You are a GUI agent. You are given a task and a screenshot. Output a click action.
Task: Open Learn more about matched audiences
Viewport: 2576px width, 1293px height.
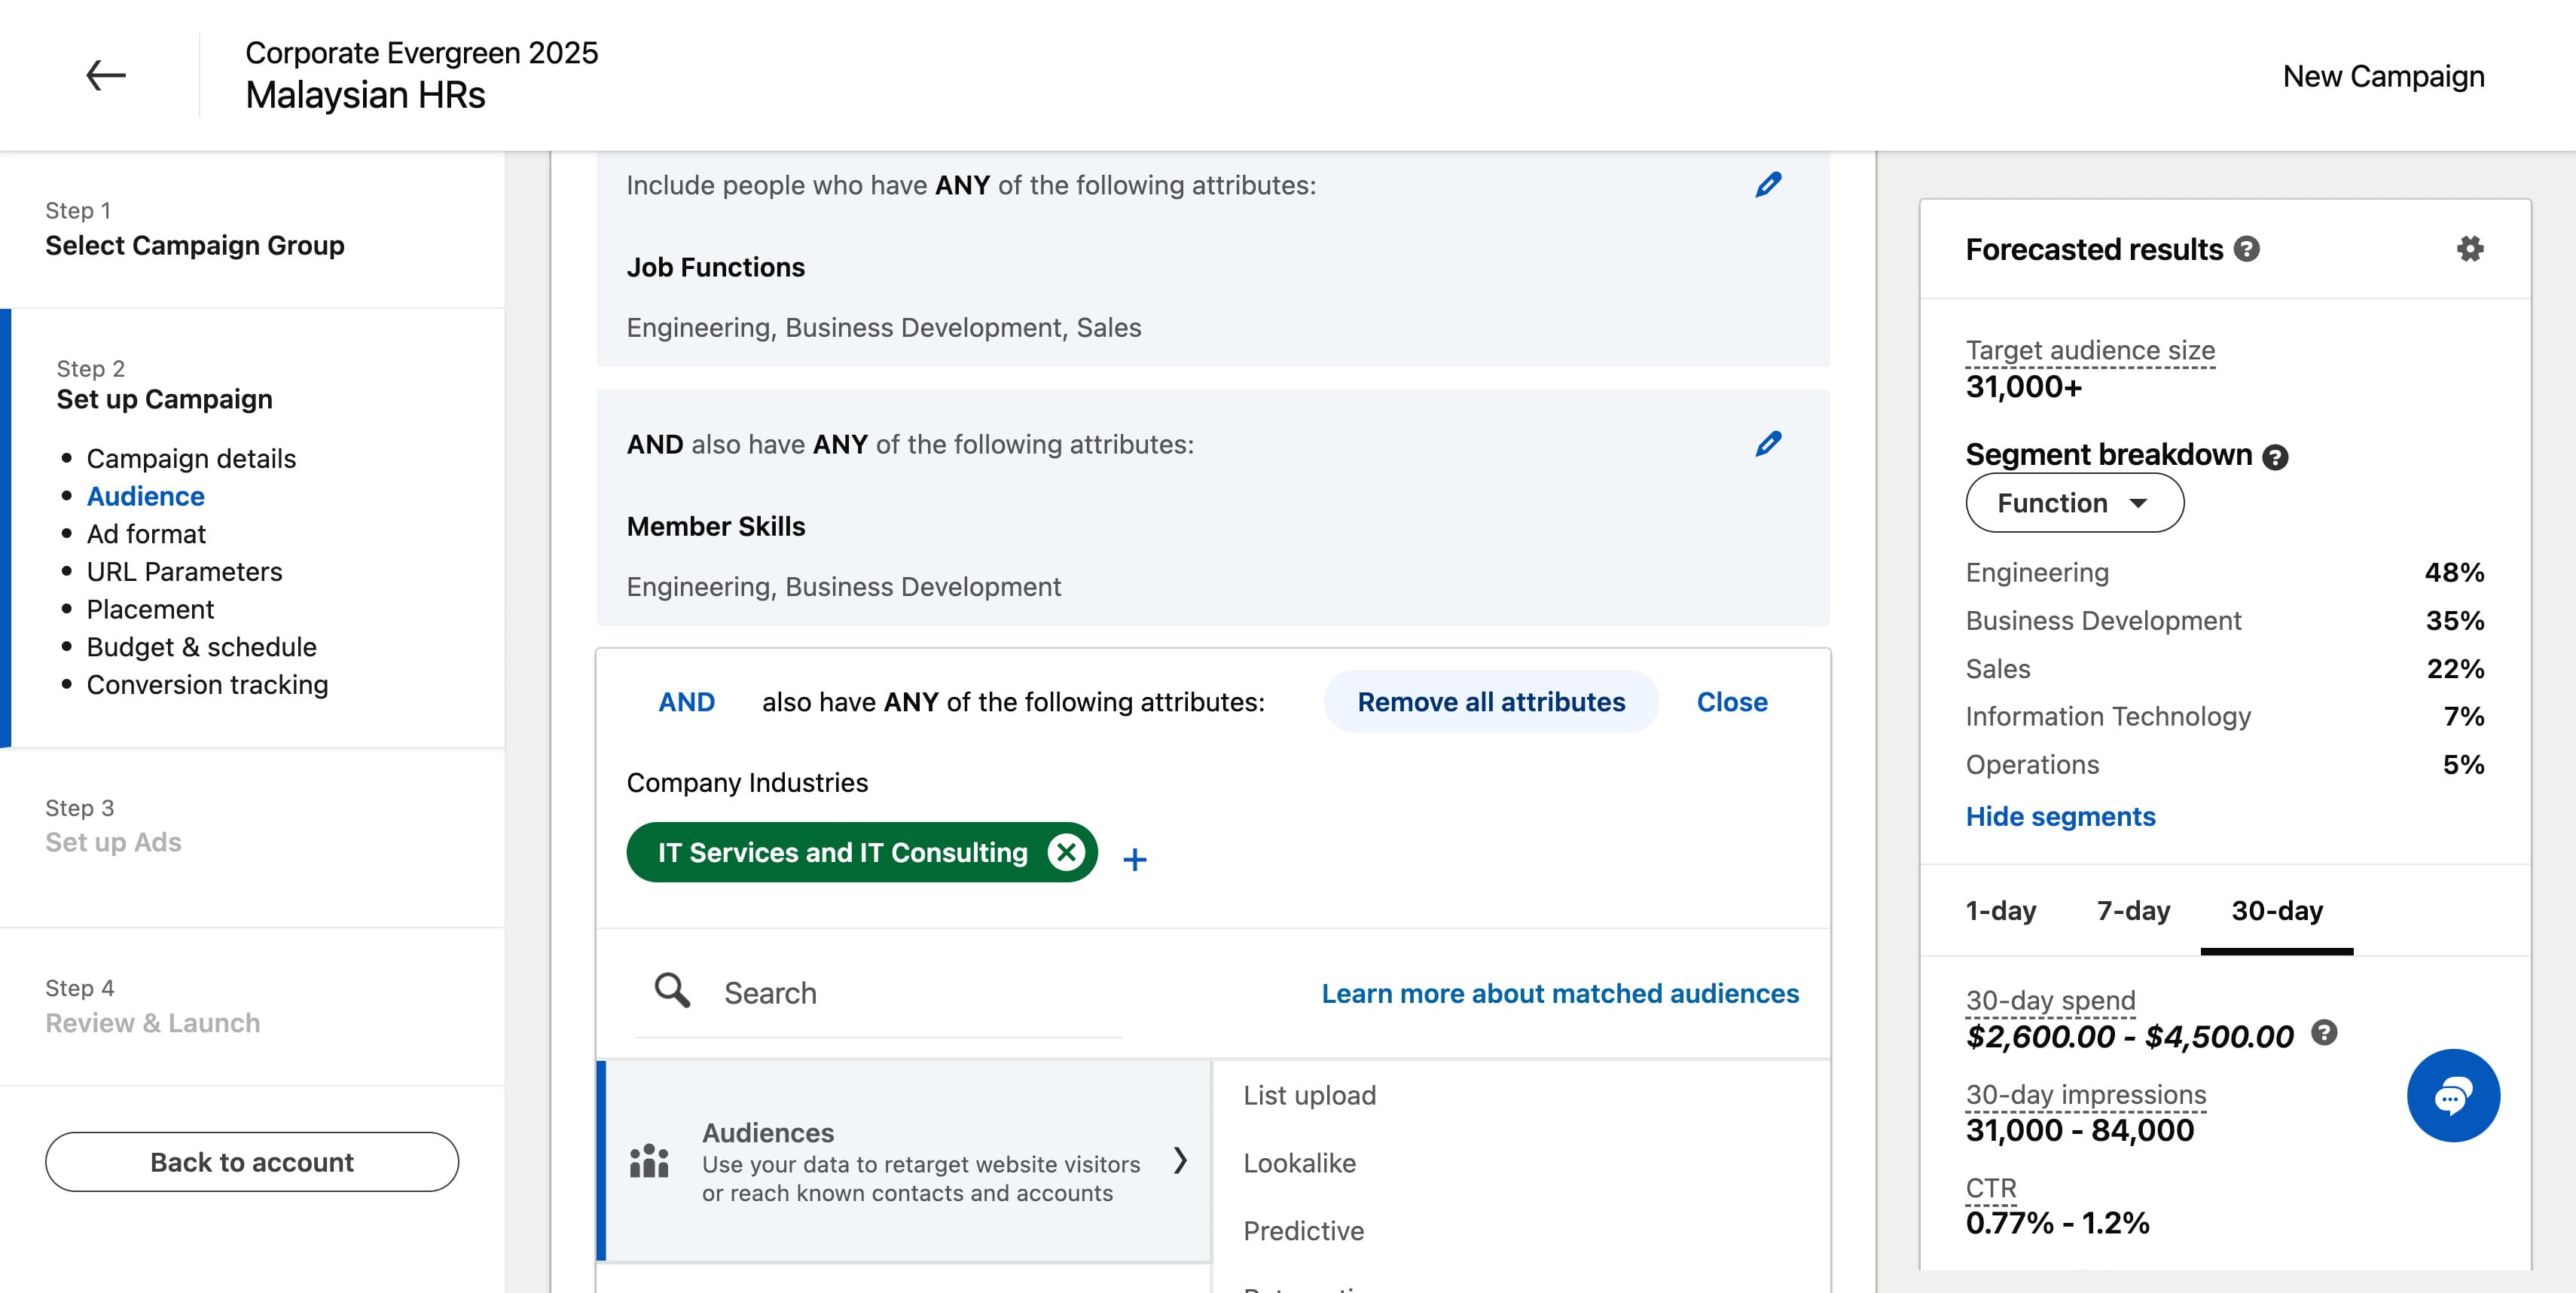(x=1560, y=993)
